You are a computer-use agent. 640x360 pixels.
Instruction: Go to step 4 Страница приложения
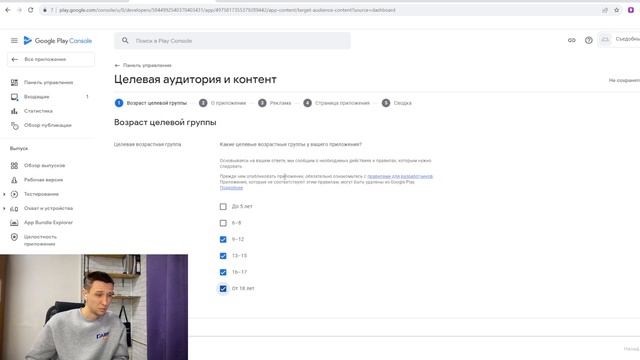pyautogui.click(x=336, y=103)
